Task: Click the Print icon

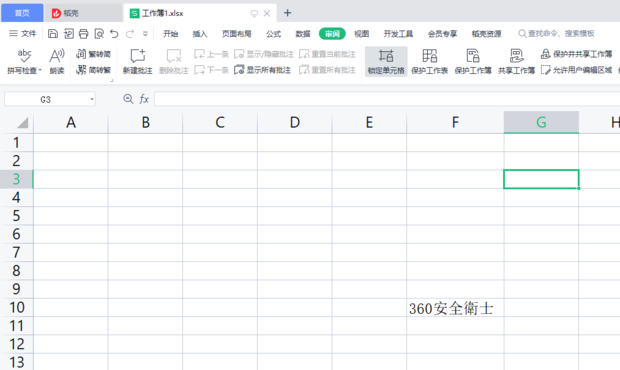Action: (83, 34)
